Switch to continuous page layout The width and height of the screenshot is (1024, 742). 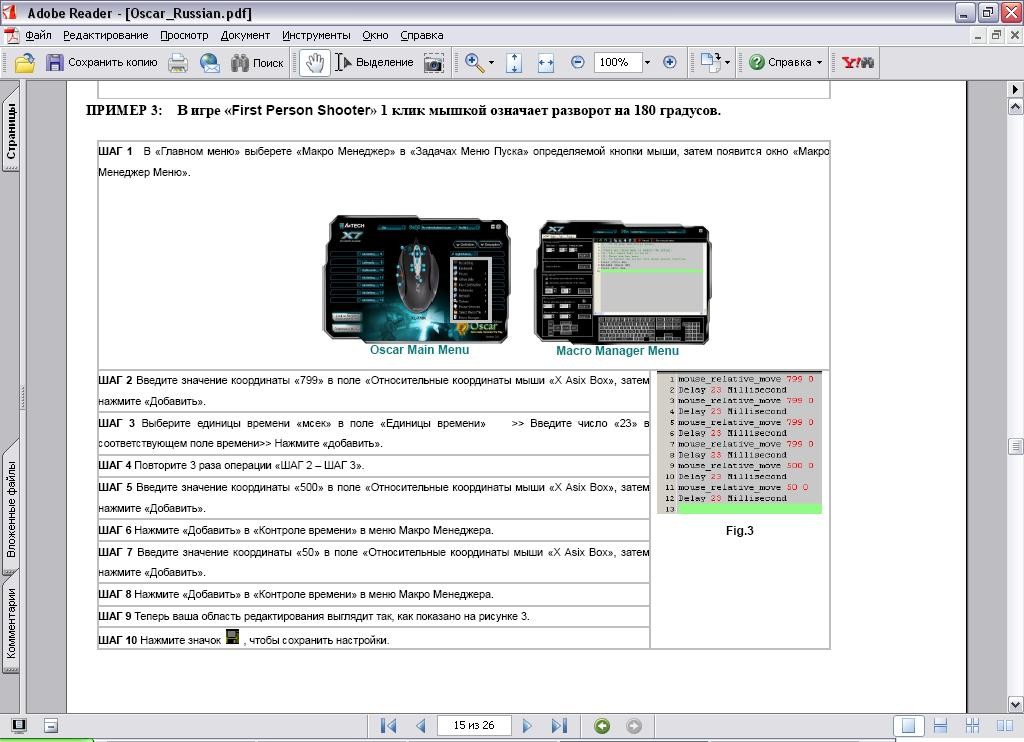click(940, 726)
